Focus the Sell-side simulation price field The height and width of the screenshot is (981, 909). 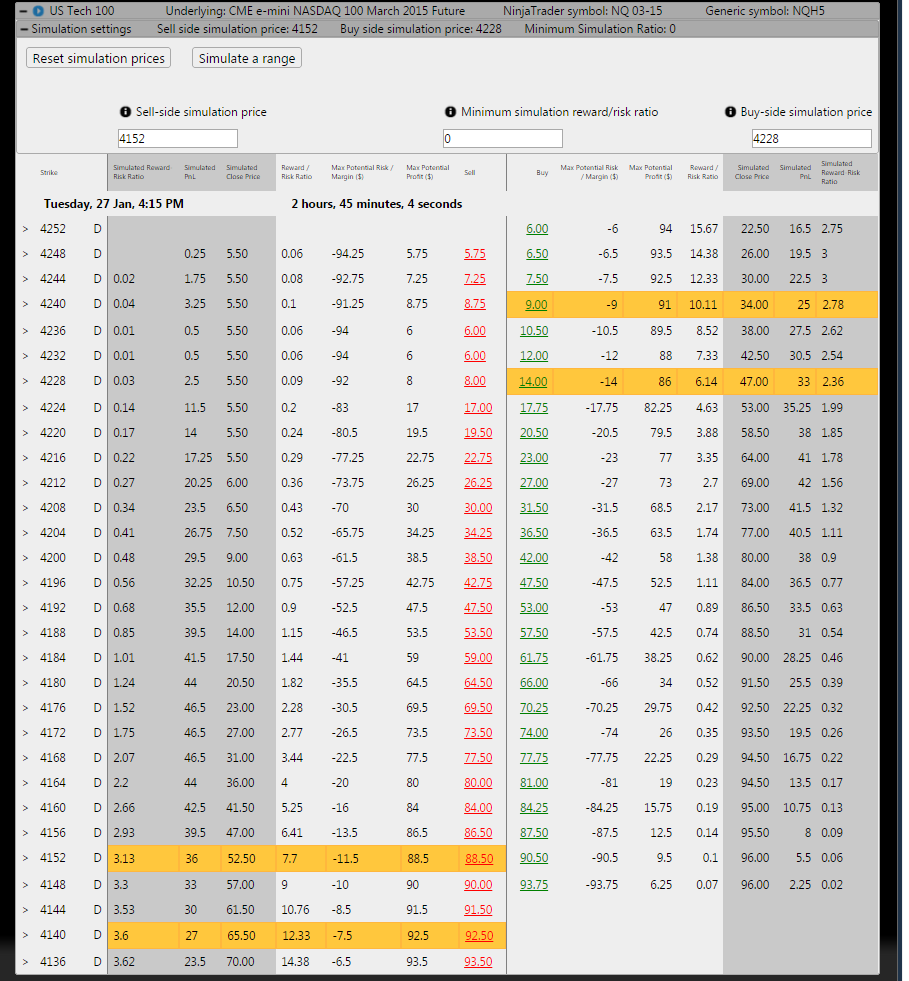point(178,138)
